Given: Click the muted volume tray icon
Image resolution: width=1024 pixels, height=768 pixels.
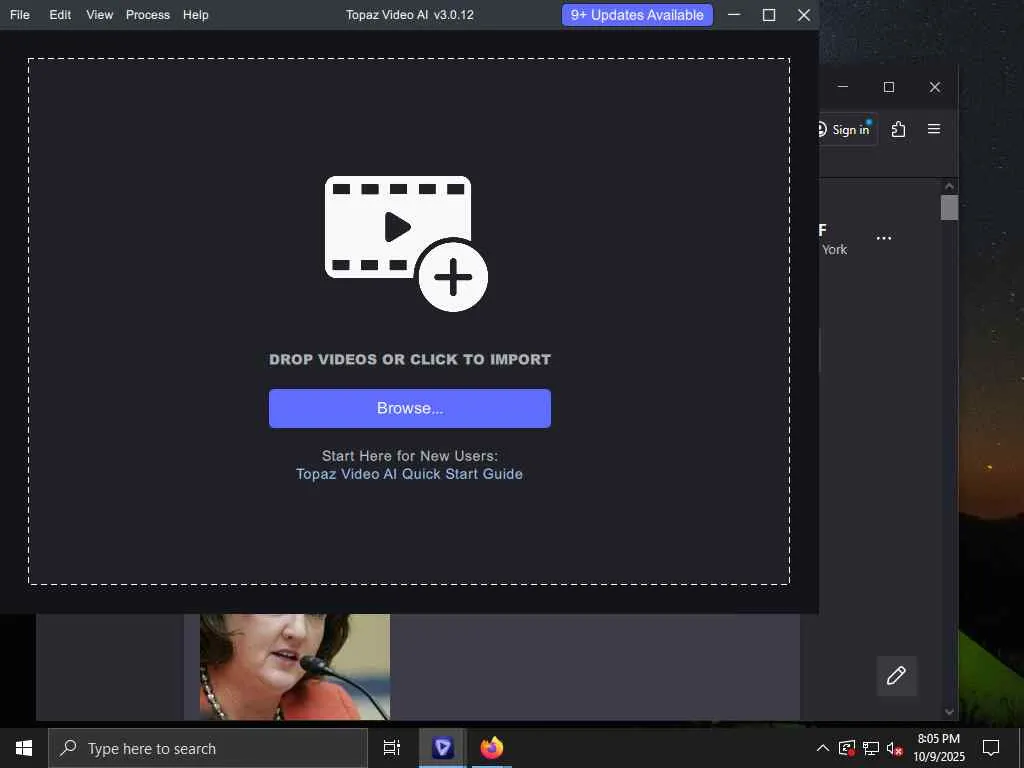Looking at the screenshot, I should coord(894,748).
